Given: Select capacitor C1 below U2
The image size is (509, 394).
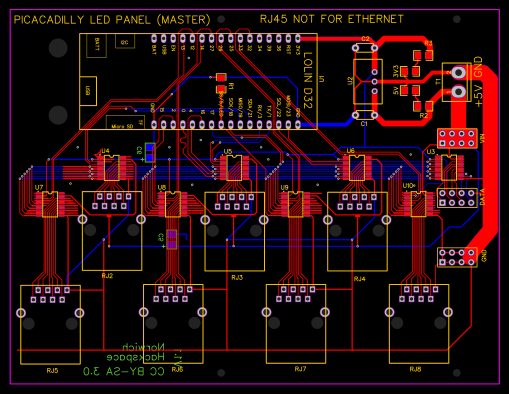Looking at the screenshot, I should click(x=365, y=115).
